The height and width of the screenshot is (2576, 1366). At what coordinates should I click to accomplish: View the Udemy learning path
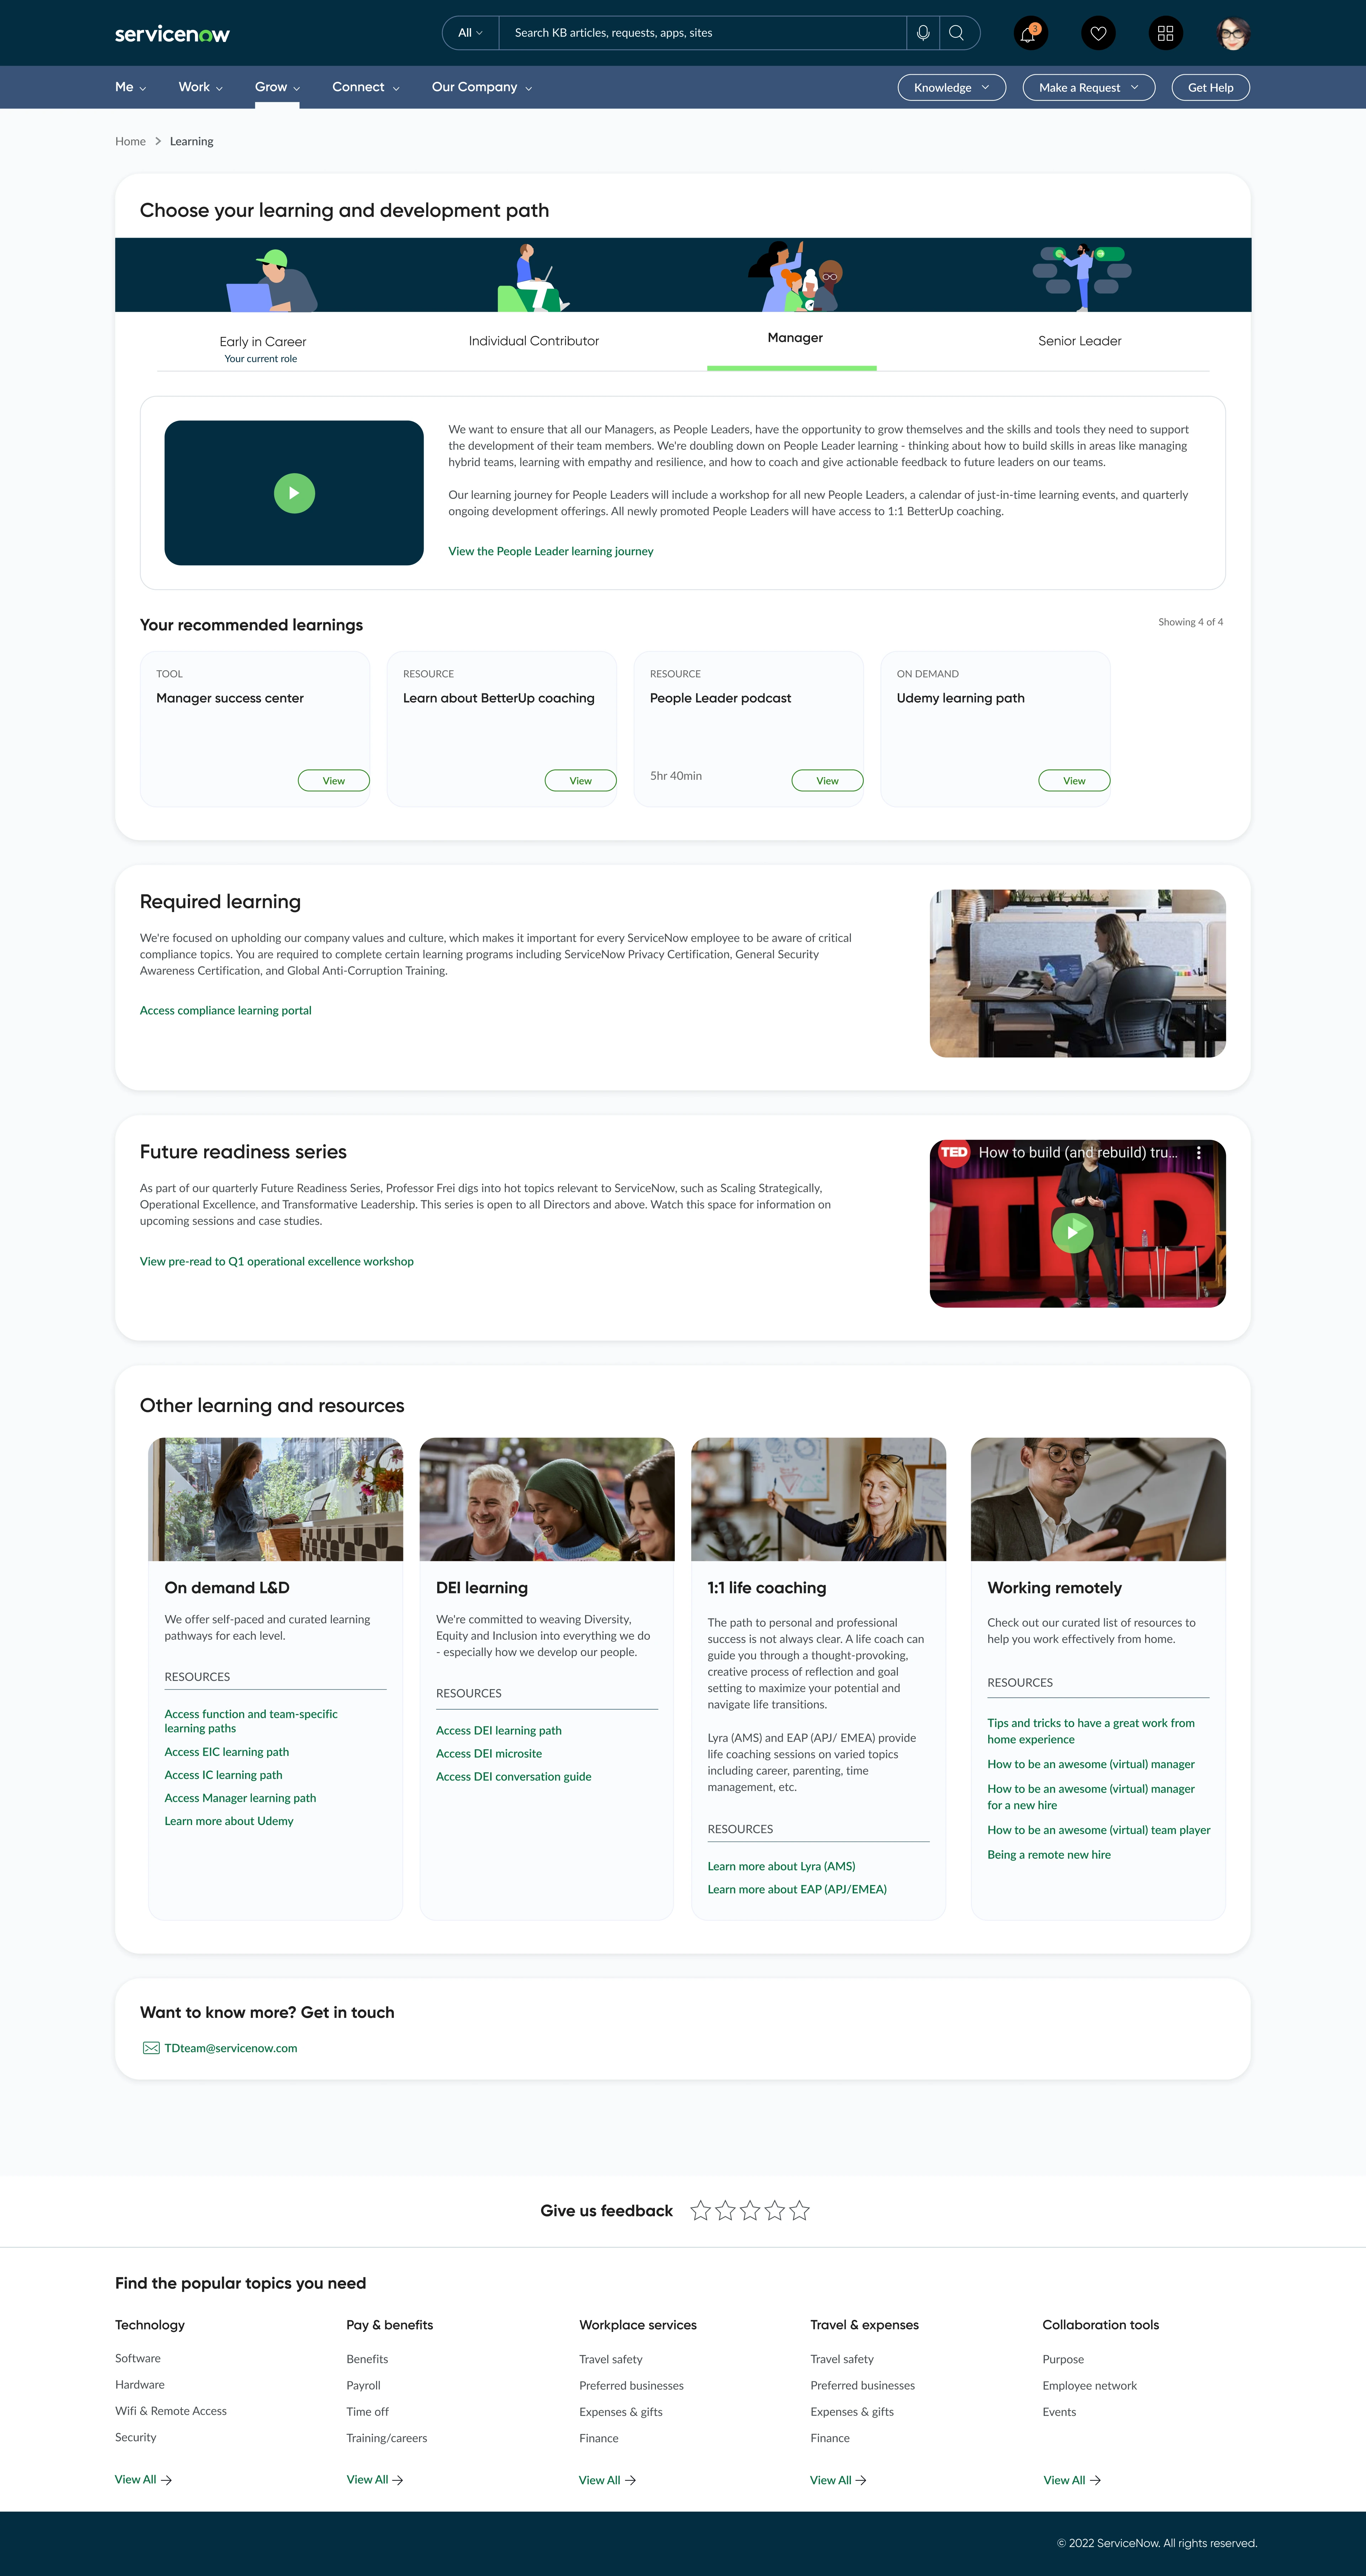(1074, 781)
